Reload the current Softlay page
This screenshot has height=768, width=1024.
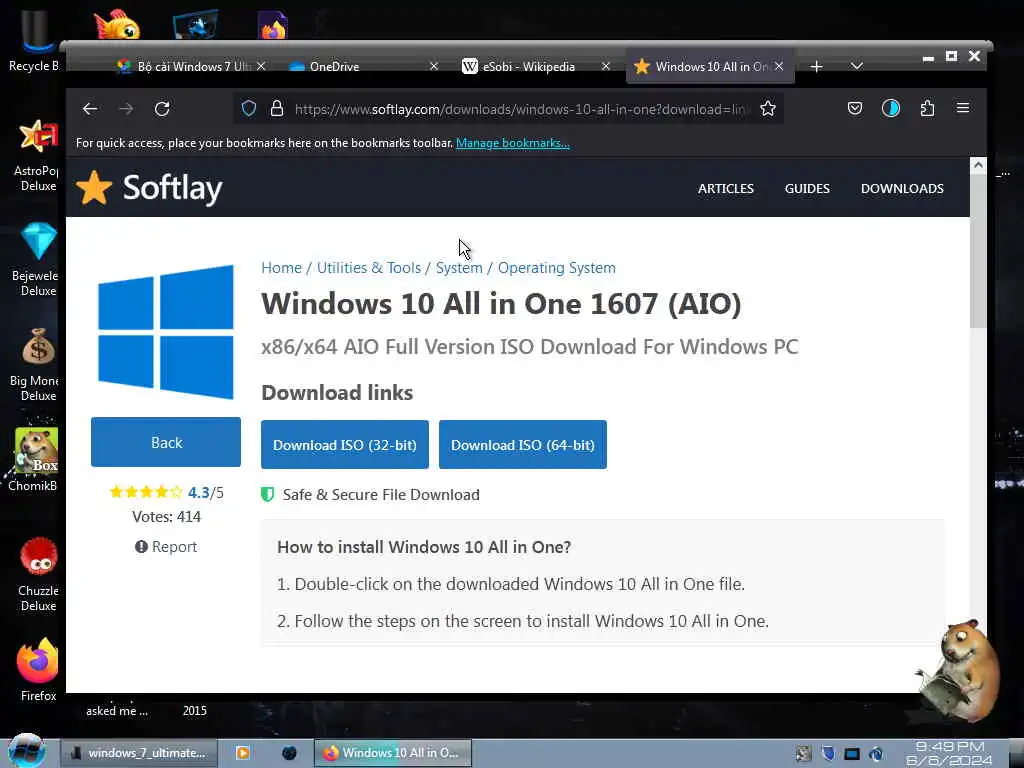click(162, 109)
